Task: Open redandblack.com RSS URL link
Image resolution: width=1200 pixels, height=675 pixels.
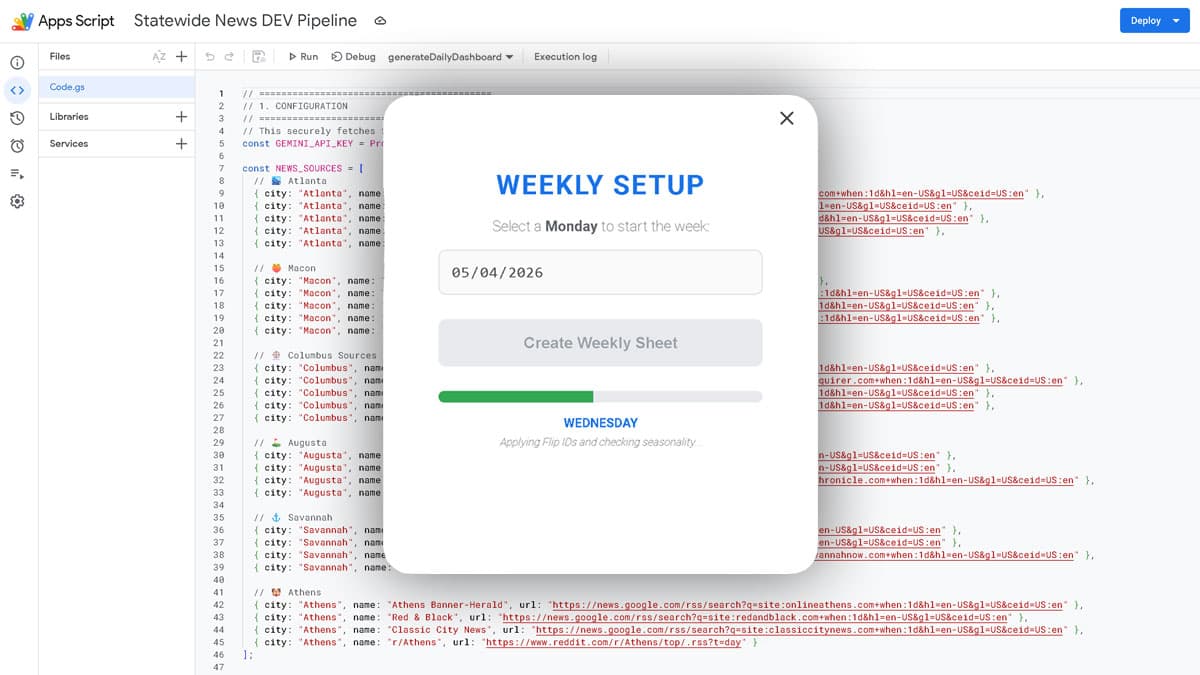Action: point(754,618)
